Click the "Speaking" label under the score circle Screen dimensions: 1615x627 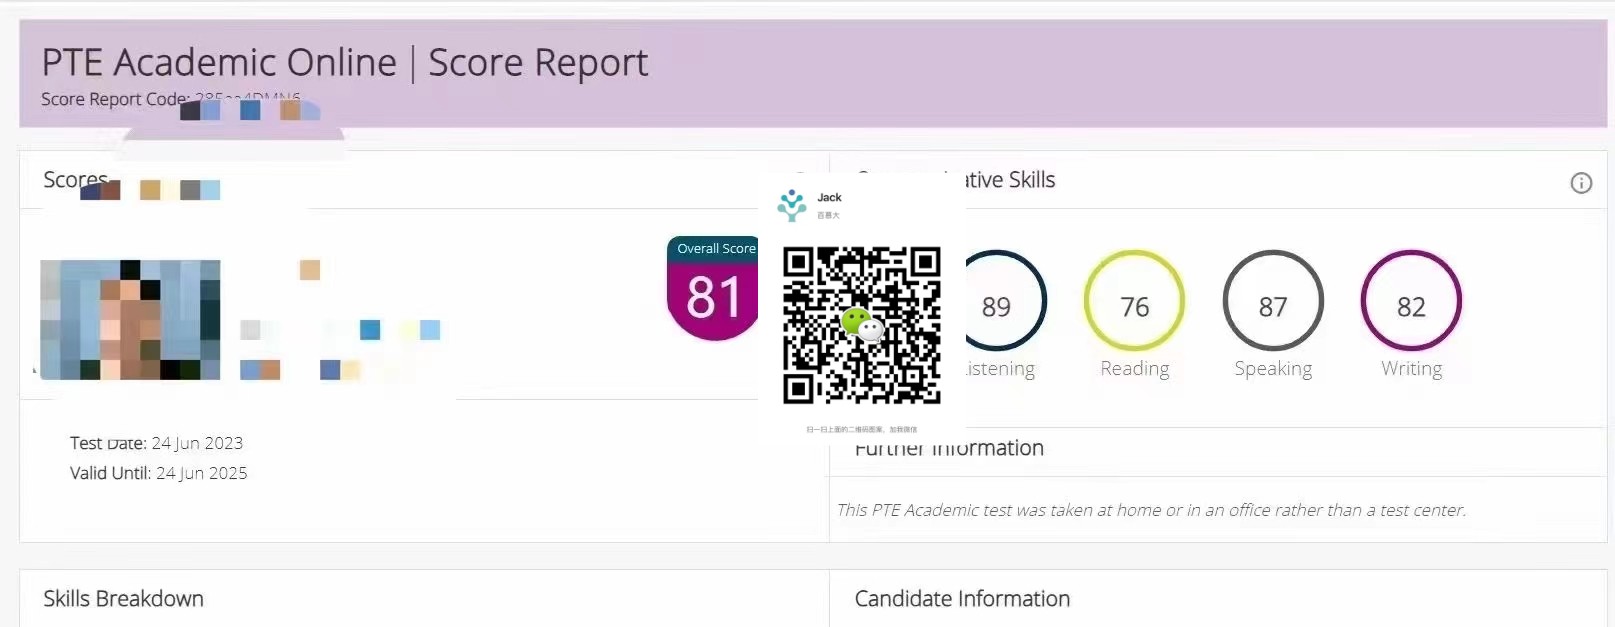click(1273, 368)
